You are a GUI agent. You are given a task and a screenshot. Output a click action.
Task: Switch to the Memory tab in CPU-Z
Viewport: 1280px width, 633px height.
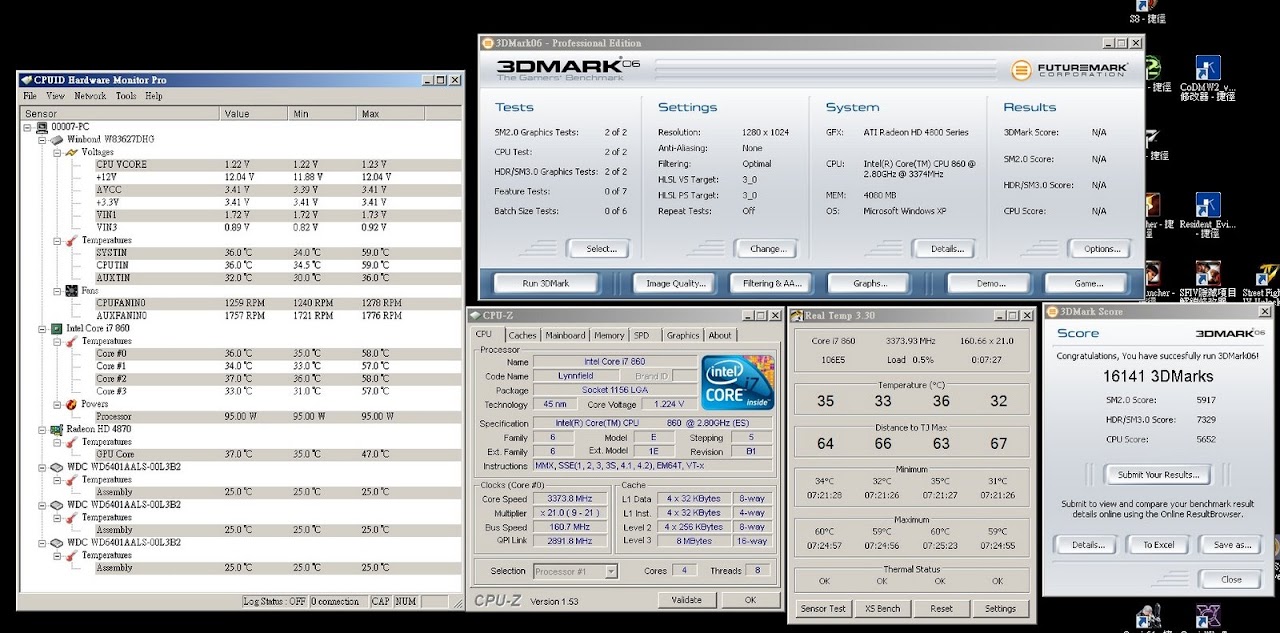click(609, 335)
